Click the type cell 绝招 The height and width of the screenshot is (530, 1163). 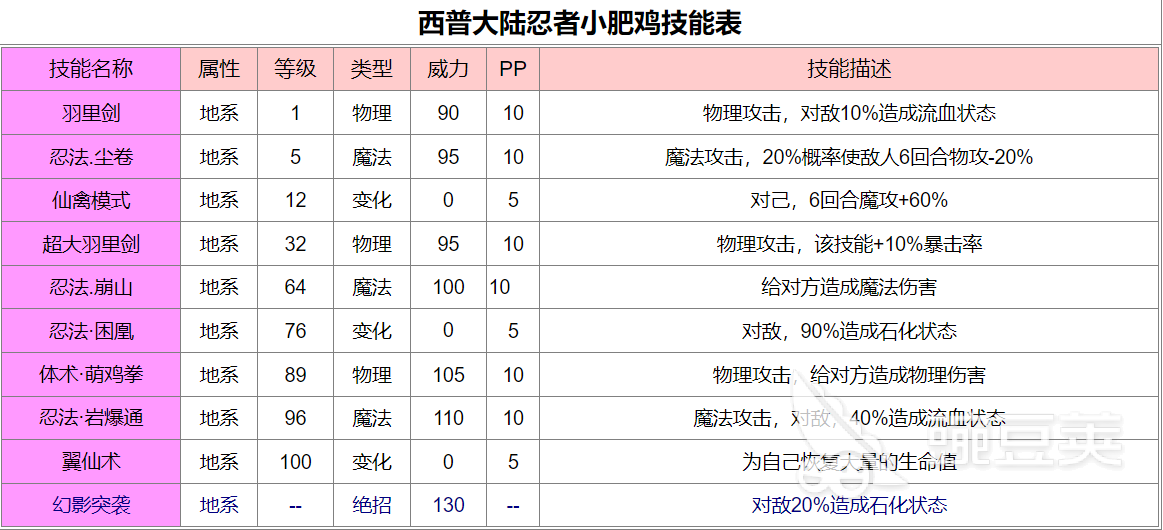(x=372, y=506)
